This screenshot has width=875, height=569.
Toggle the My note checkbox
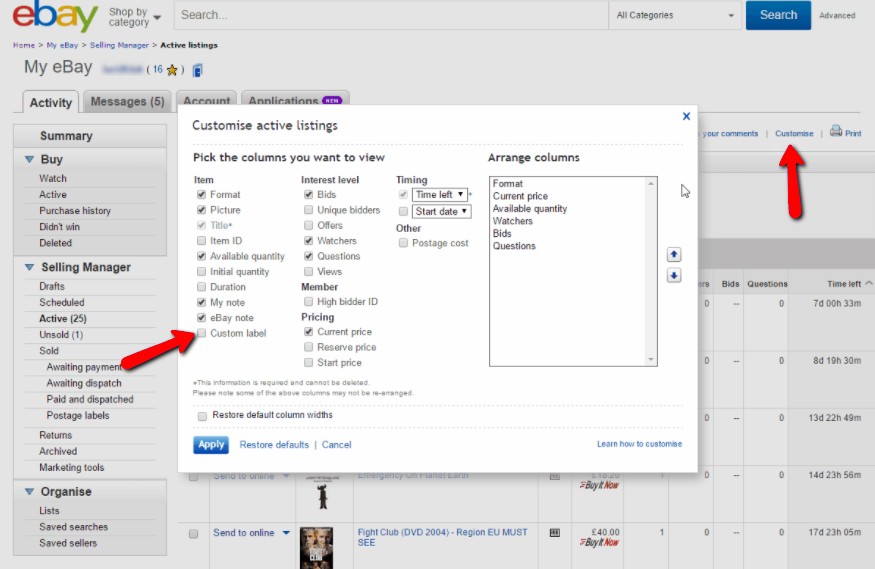tap(201, 302)
